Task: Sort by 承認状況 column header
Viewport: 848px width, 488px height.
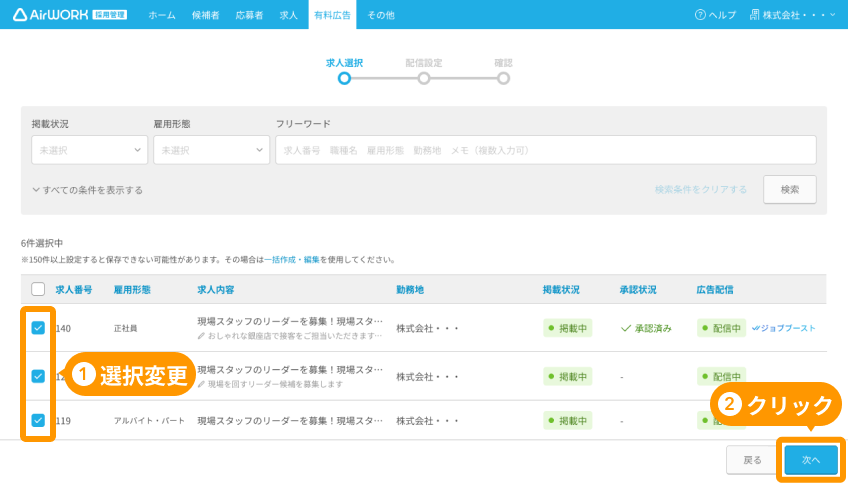Action: [x=638, y=289]
